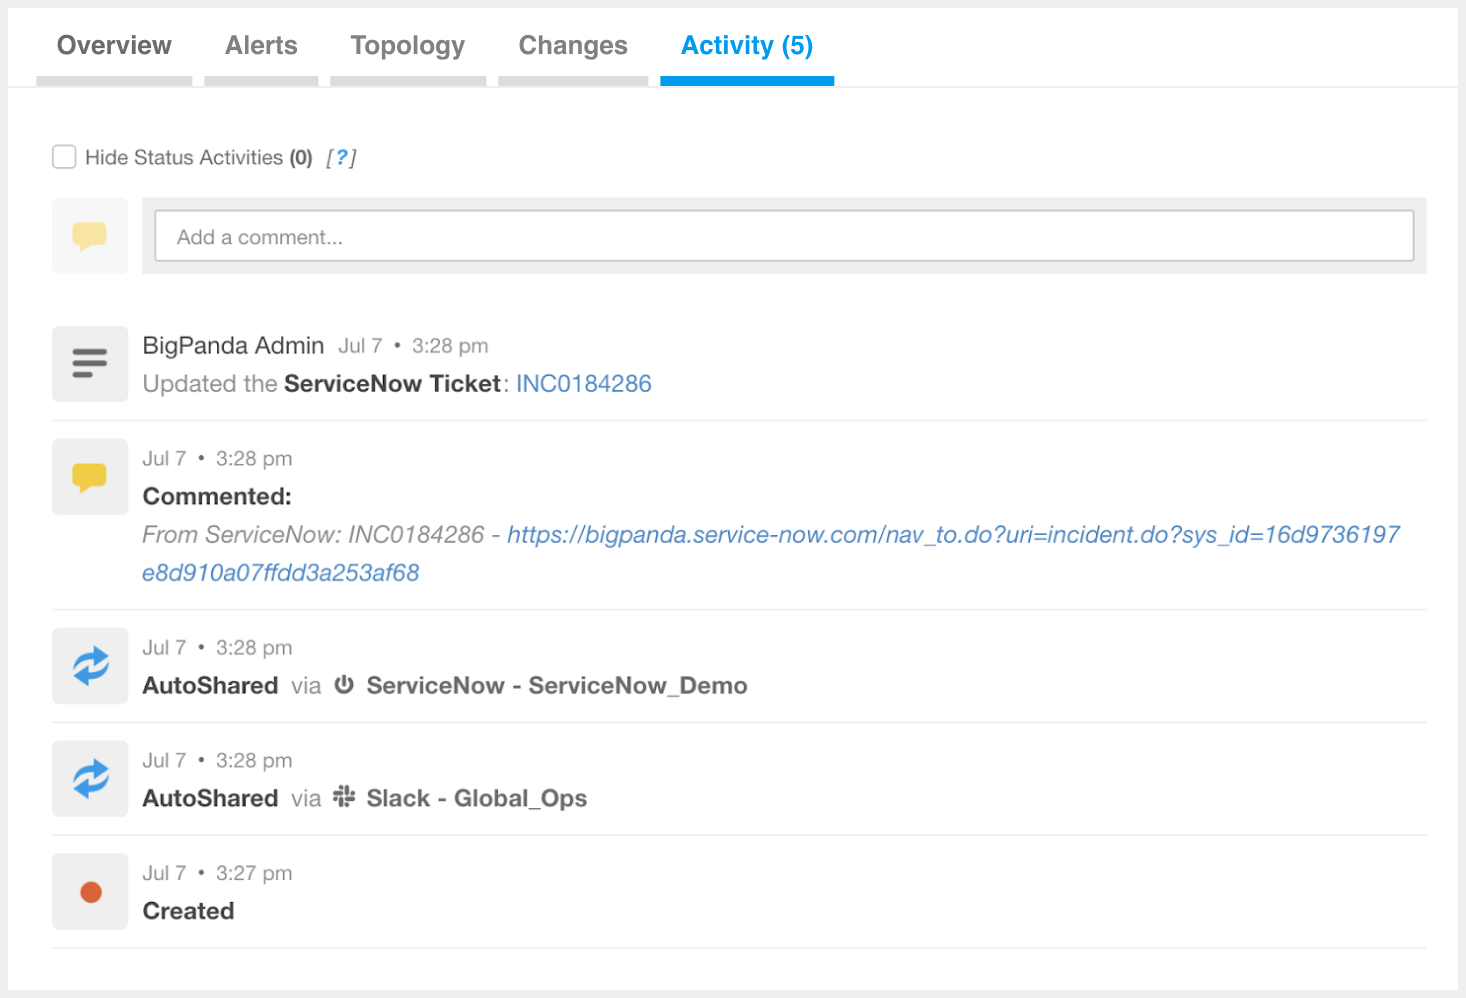Click the ServiceNow Ticket bold label

(x=392, y=384)
